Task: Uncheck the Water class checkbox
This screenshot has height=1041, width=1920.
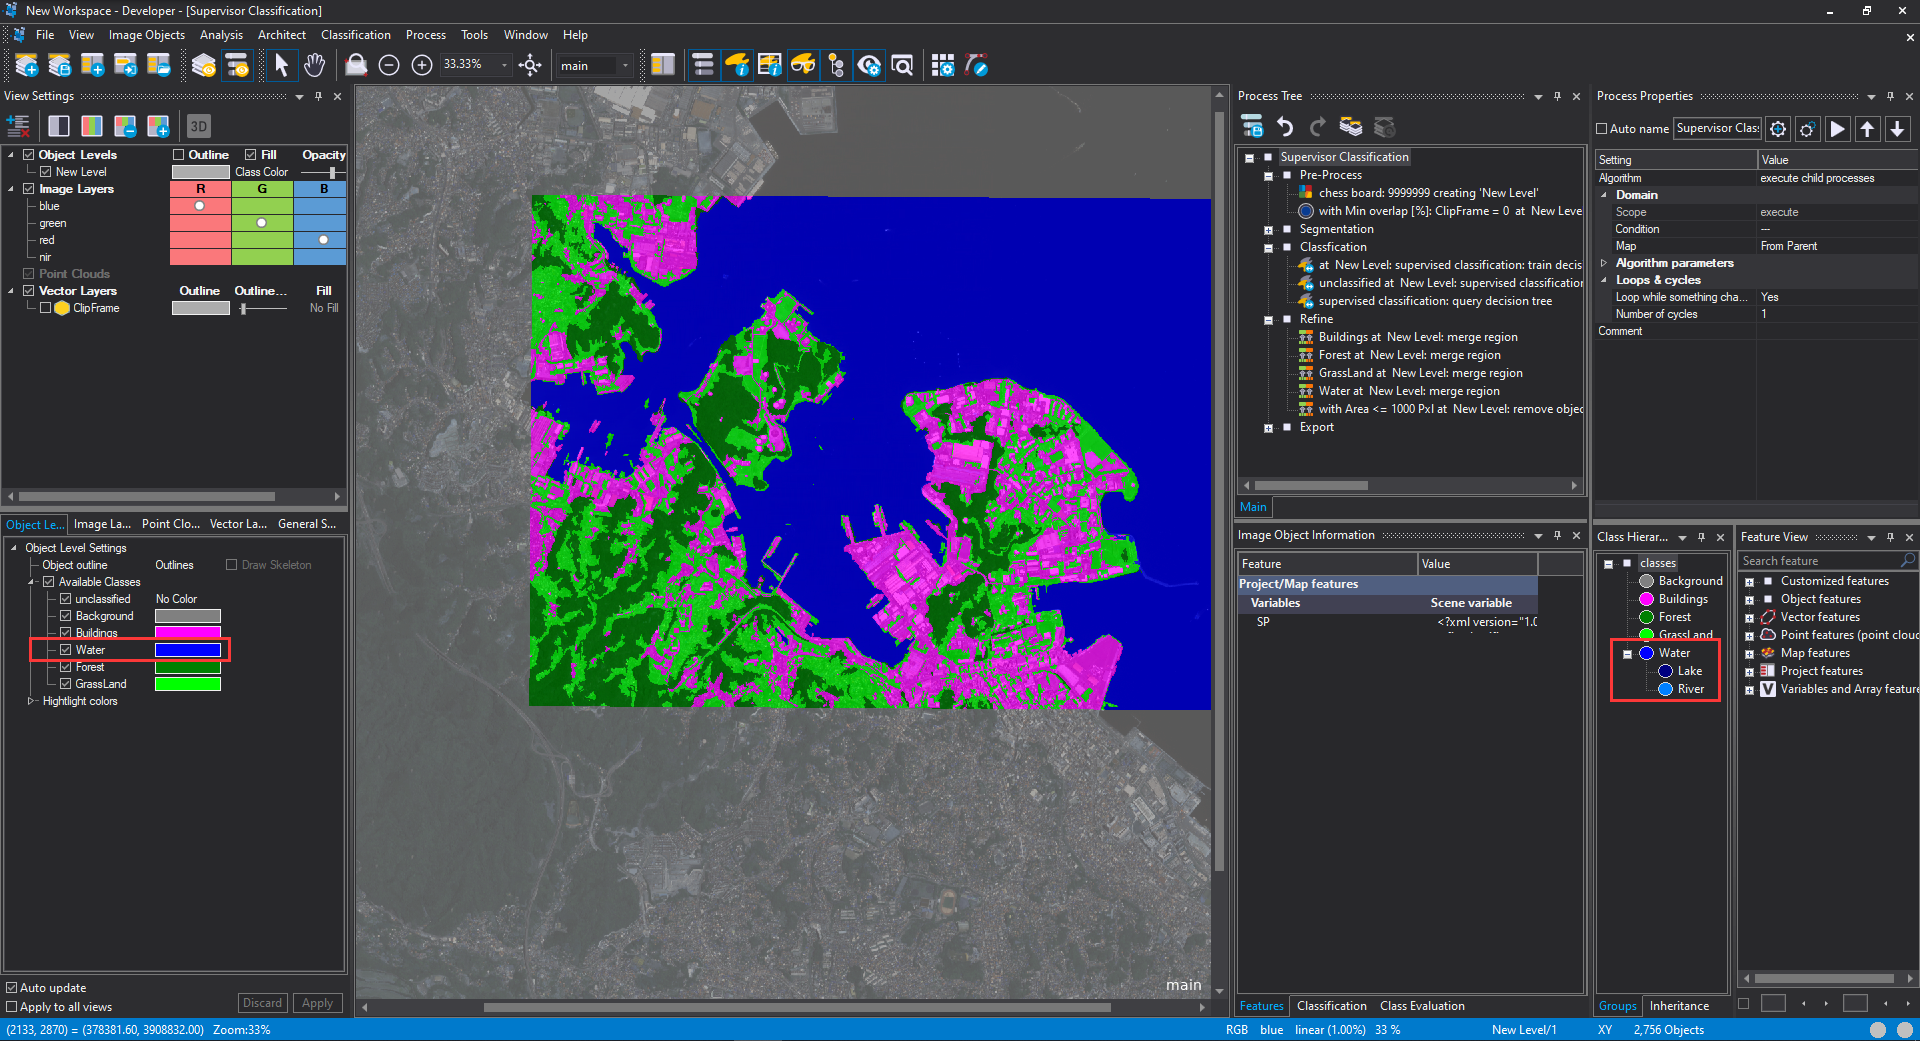Action: pos(66,650)
